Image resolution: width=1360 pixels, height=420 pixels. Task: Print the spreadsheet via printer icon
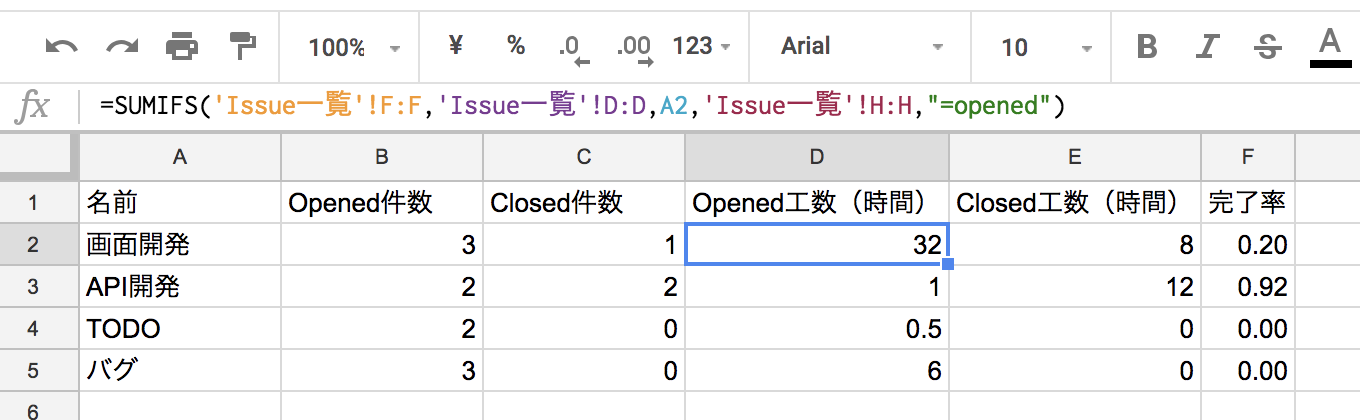click(x=182, y=46)
